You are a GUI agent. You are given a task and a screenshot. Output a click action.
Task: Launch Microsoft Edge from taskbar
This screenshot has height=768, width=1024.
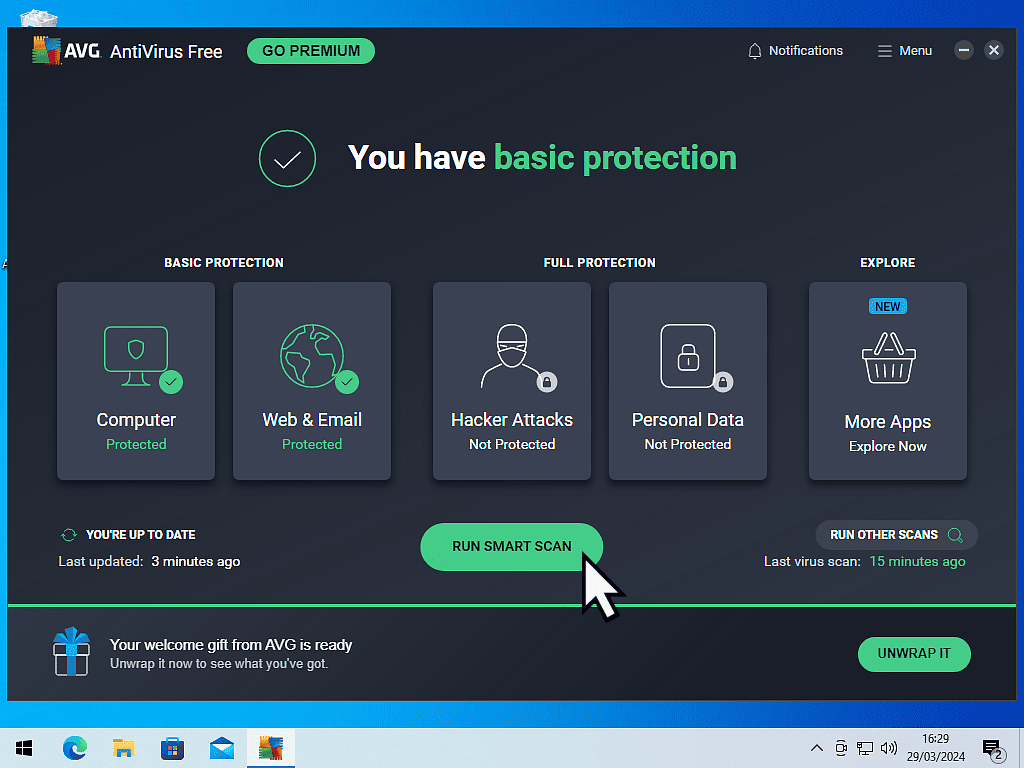click(x=74, y=748)
